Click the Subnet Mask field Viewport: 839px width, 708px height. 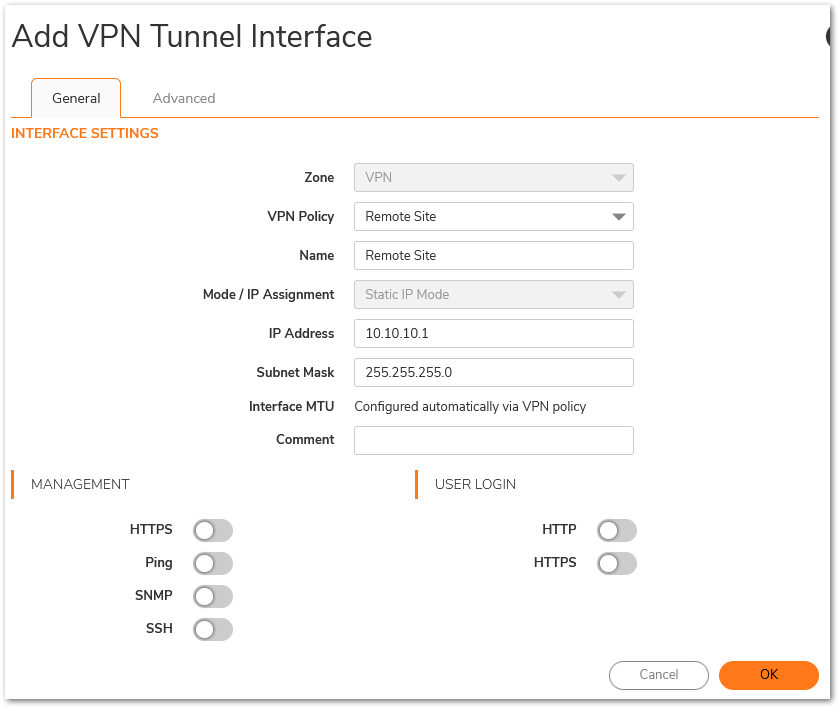[493, 372]
